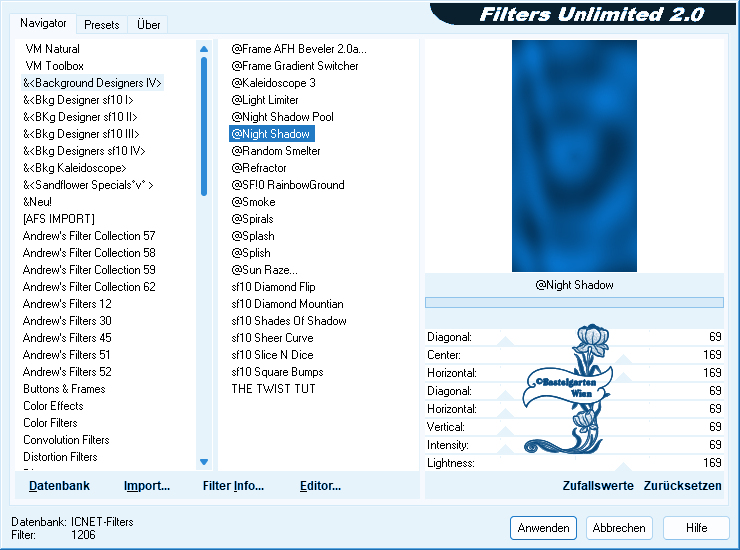Select THE TWIST TUT filter

coord(273,389)
